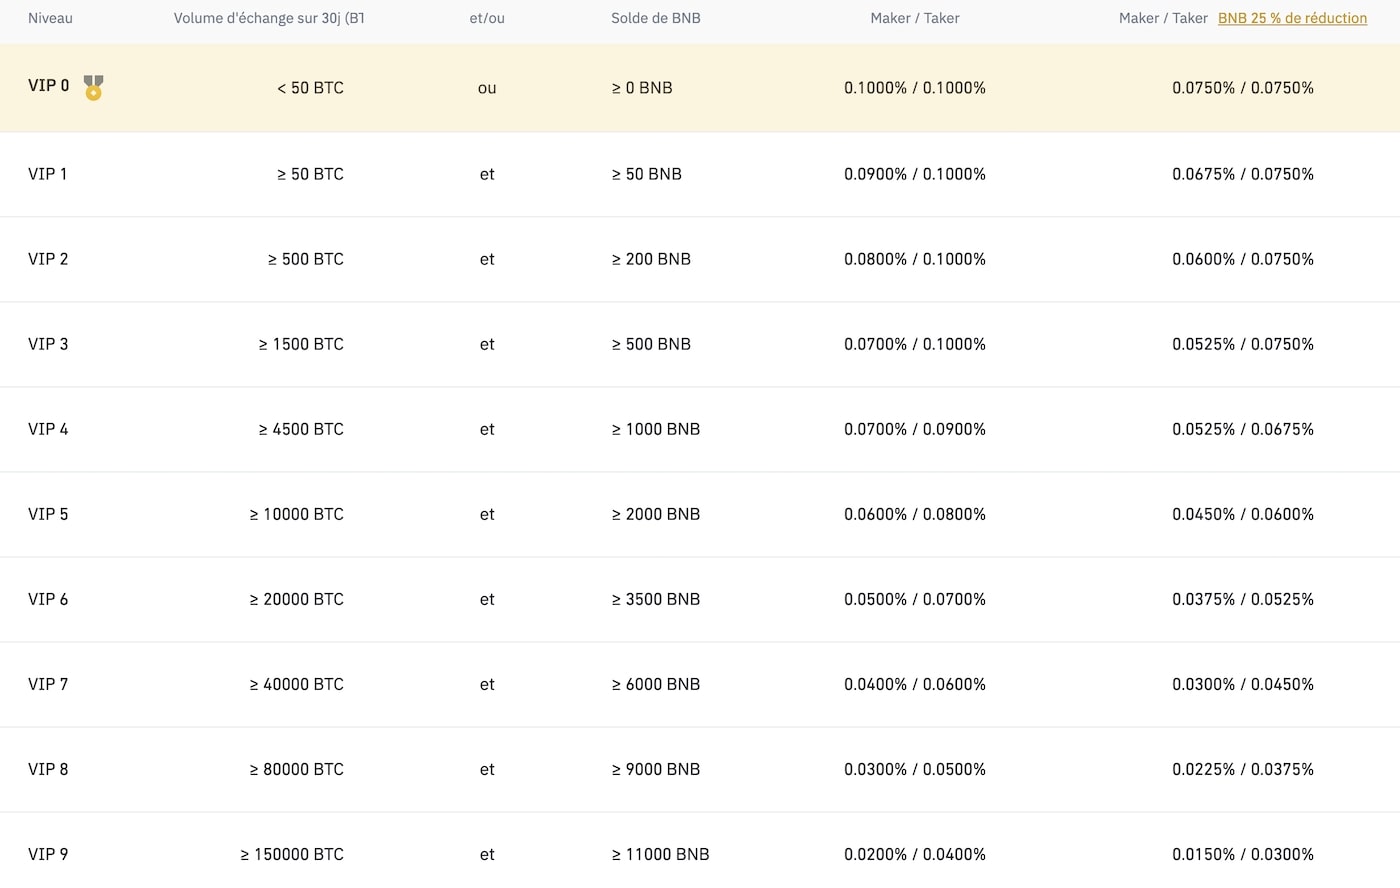
Task: Click the 0.0150% / 0.0300% discounted fee cell
Action: [1243, 854]
